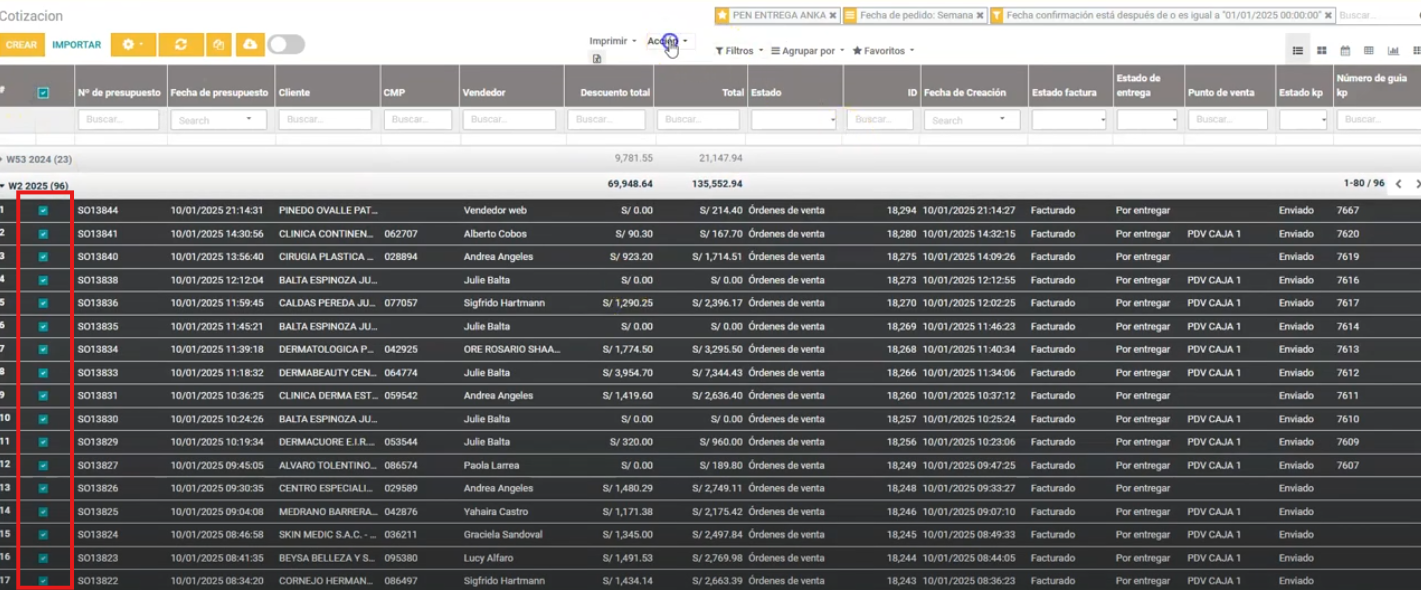Image resolution: width=1421 pixels, height=590 pixels.
Task: Uncheck the checkbox for order SO13844
Action: pyautogui.click(x=43, y=211)
